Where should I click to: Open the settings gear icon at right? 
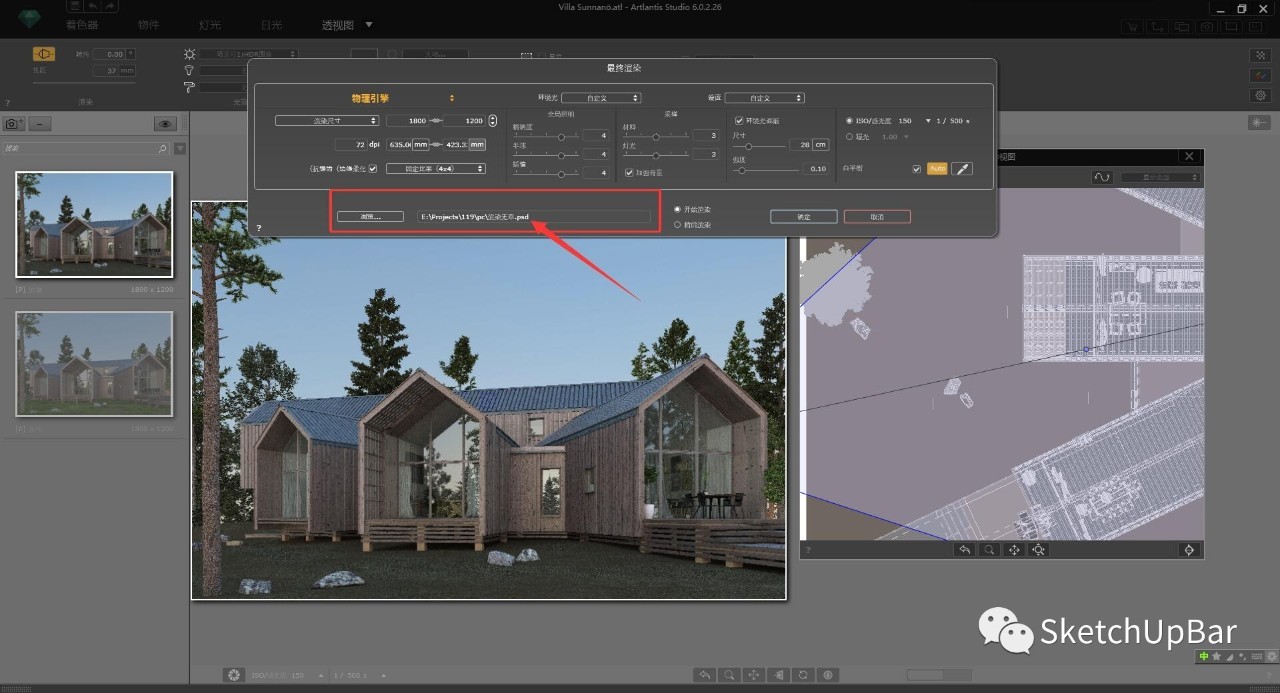pyautogui.click(x=1259, y=95)
